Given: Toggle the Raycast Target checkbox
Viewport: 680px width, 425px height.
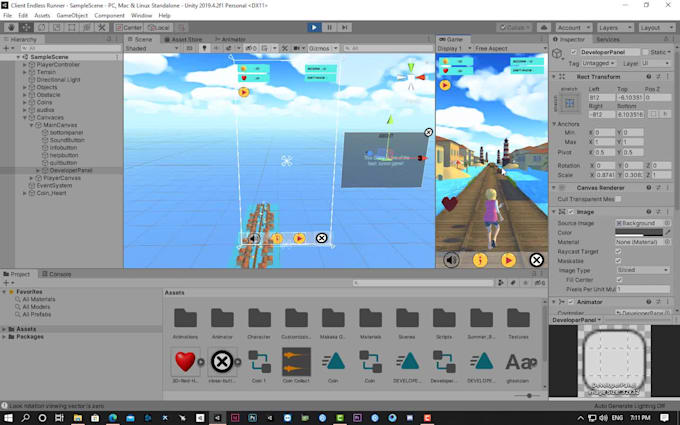Looking at the screenshot, I should (x=619, y=251).
